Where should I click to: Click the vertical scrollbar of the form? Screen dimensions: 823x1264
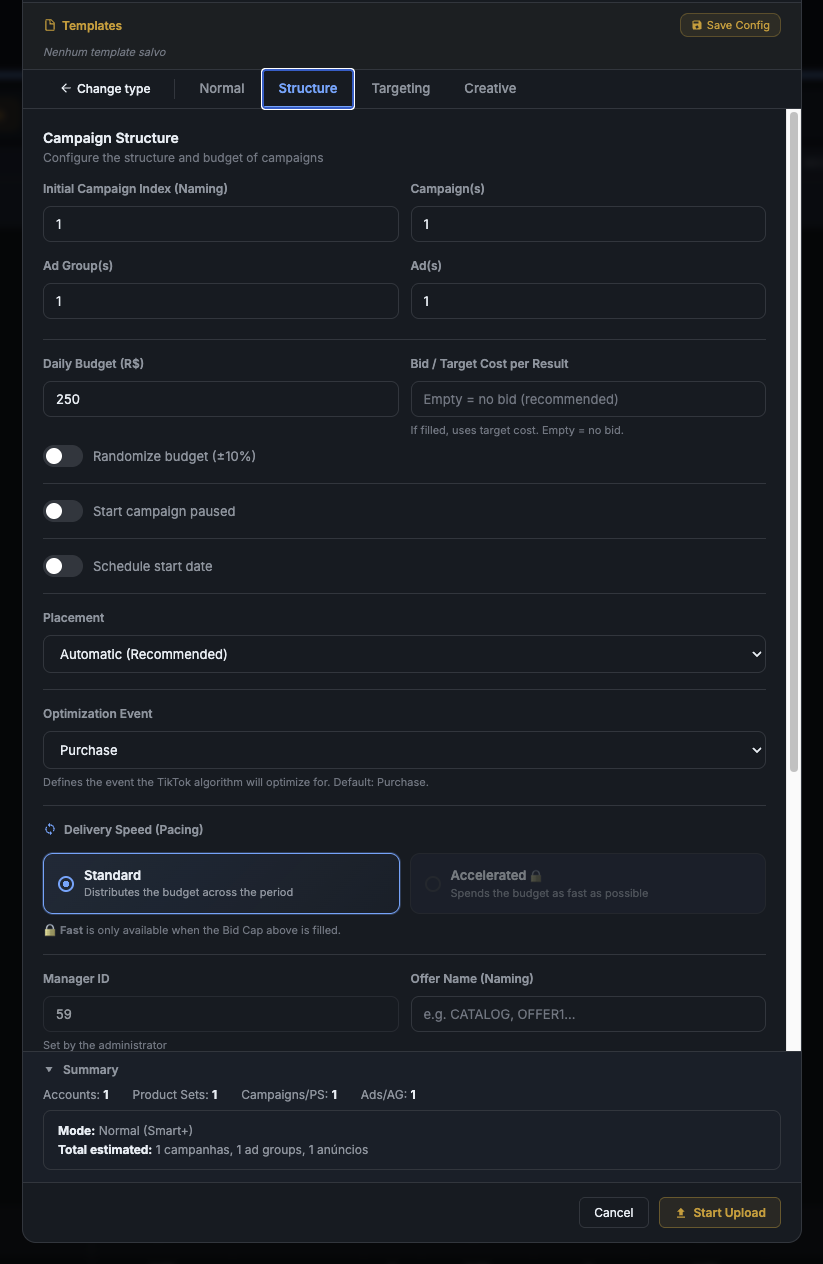tap(794, 442)
